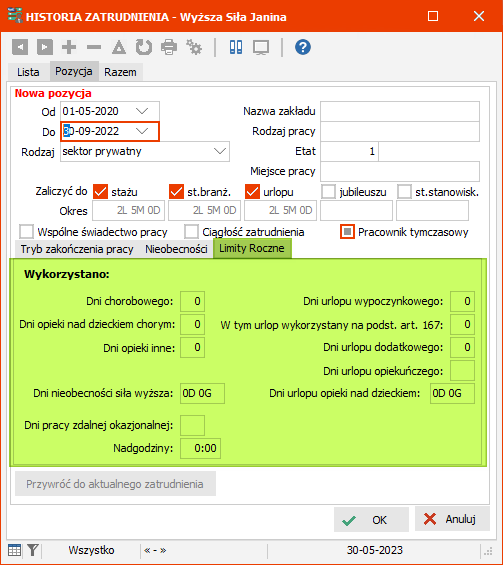
Task: Toggle Pracownik tymczasowy checkbox
Action: pos(347,232)
